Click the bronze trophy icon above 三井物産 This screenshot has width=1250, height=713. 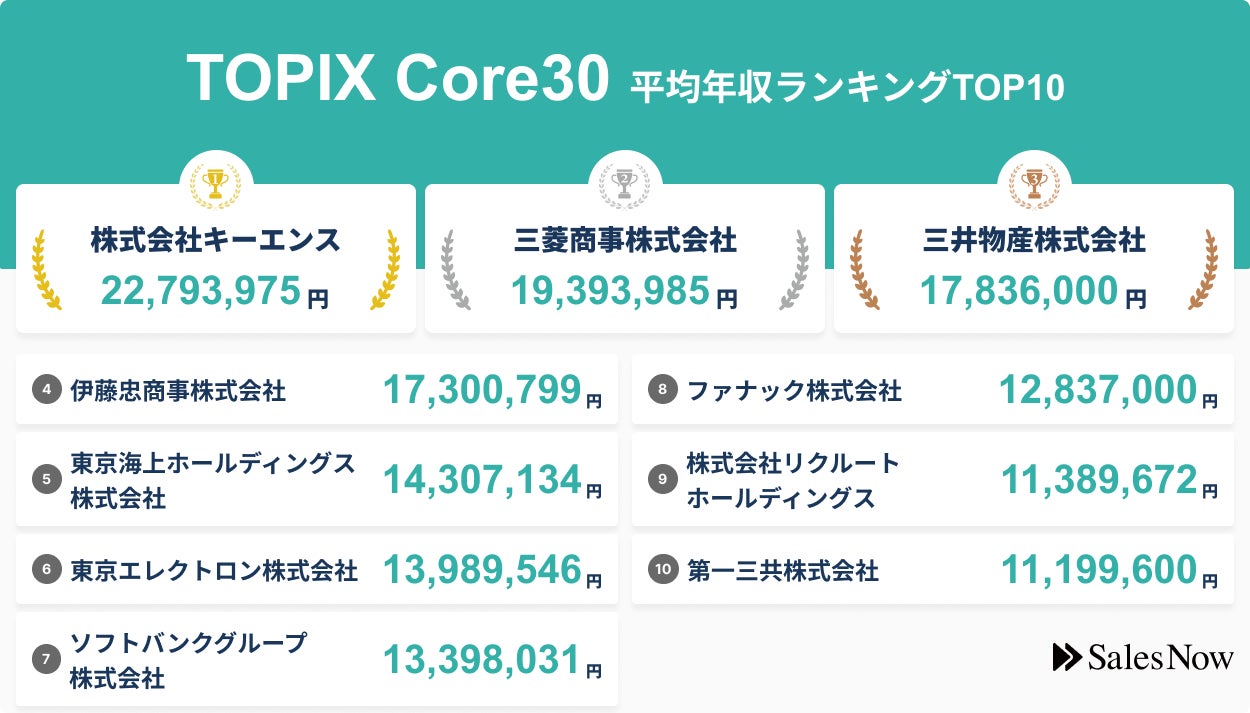click(1034, 182)
